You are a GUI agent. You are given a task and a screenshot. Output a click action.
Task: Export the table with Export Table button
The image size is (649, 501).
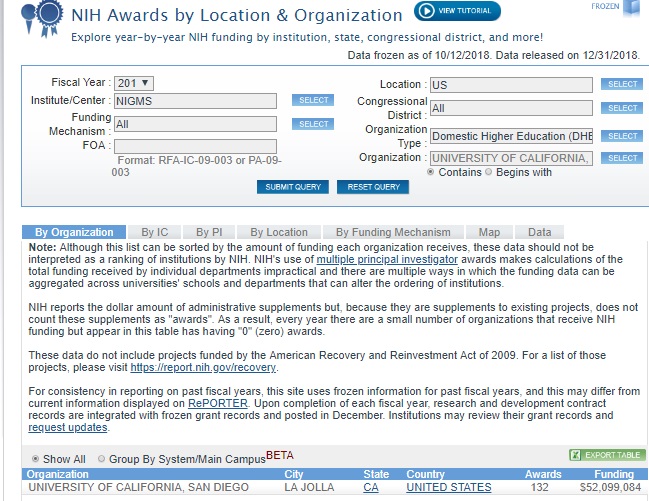pyautogui.click(x=607, y=455)
